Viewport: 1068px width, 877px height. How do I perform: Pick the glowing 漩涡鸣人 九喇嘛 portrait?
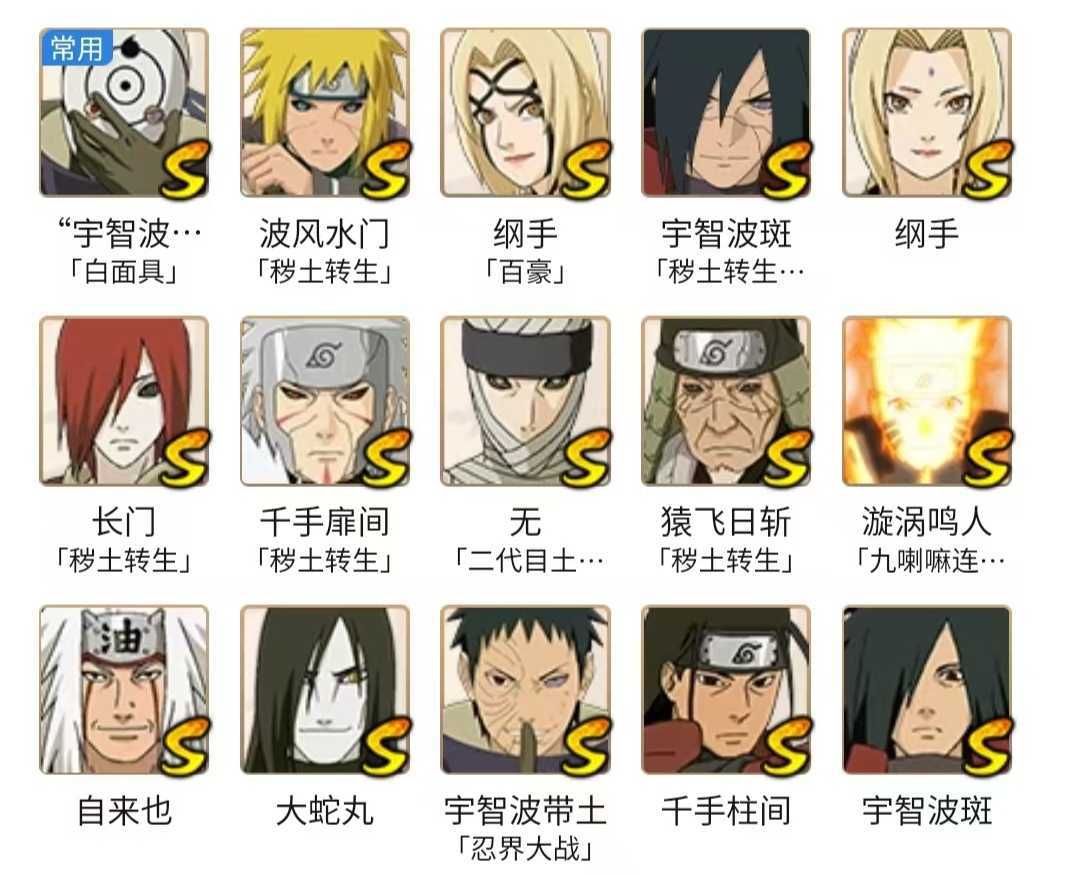click(x=926, y=401)
